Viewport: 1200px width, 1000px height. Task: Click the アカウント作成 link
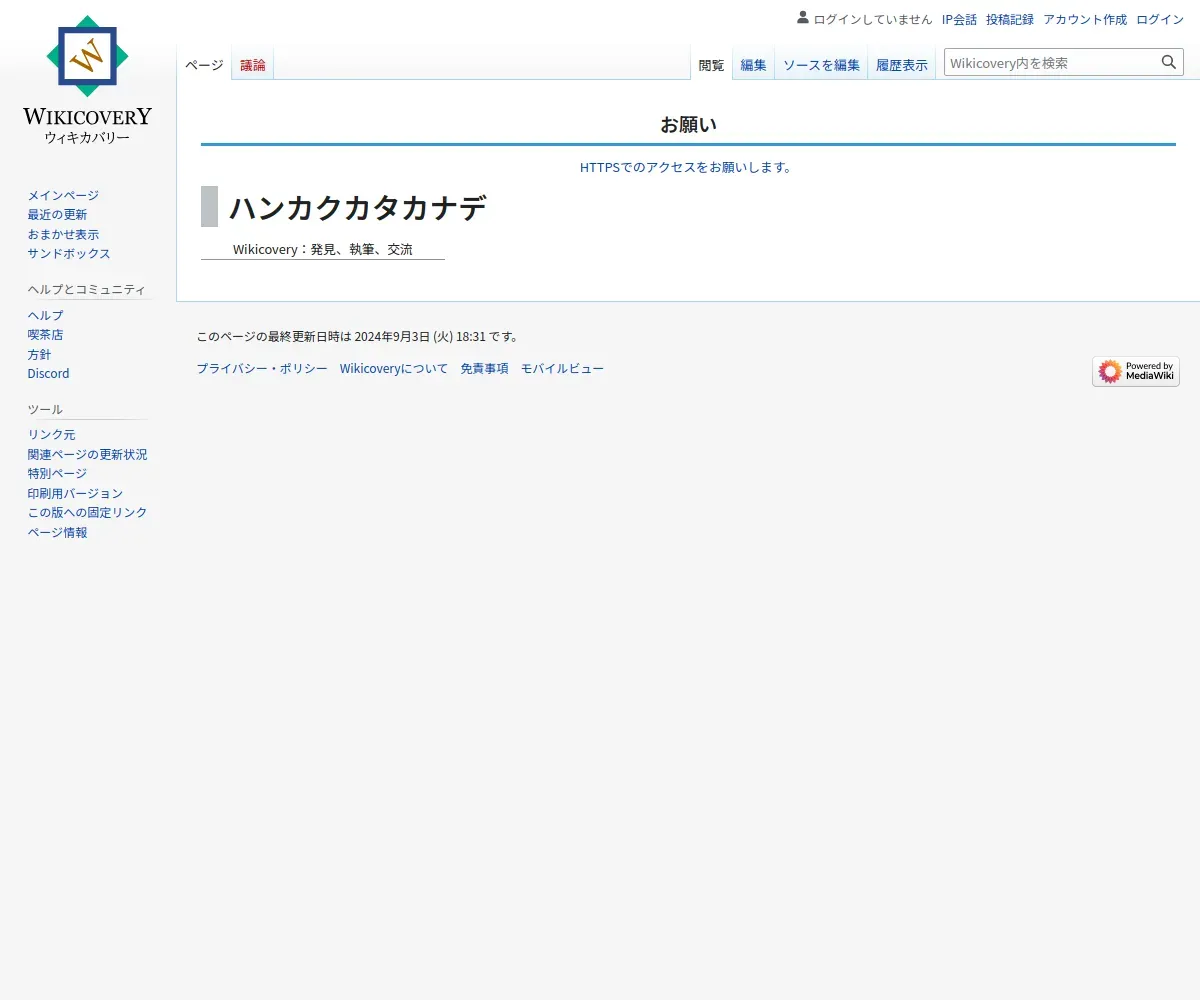[x=1085, y=19]
